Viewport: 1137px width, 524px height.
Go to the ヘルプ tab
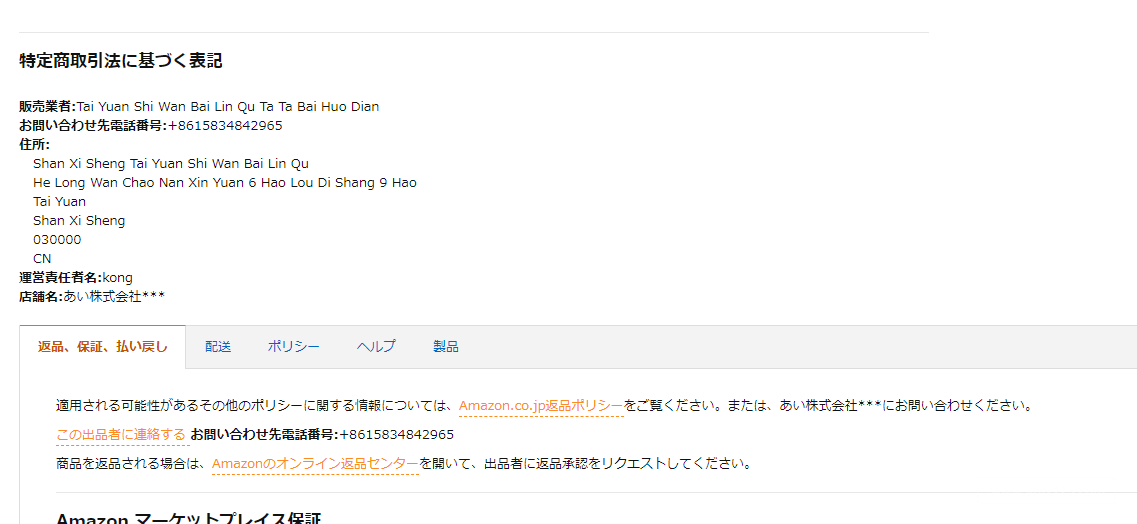376,347
